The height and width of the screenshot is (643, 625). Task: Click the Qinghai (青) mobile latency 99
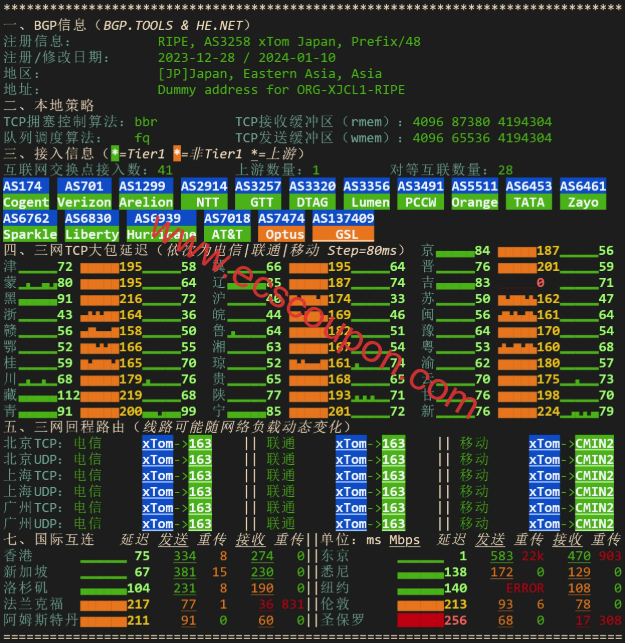[x=189, y=411]
